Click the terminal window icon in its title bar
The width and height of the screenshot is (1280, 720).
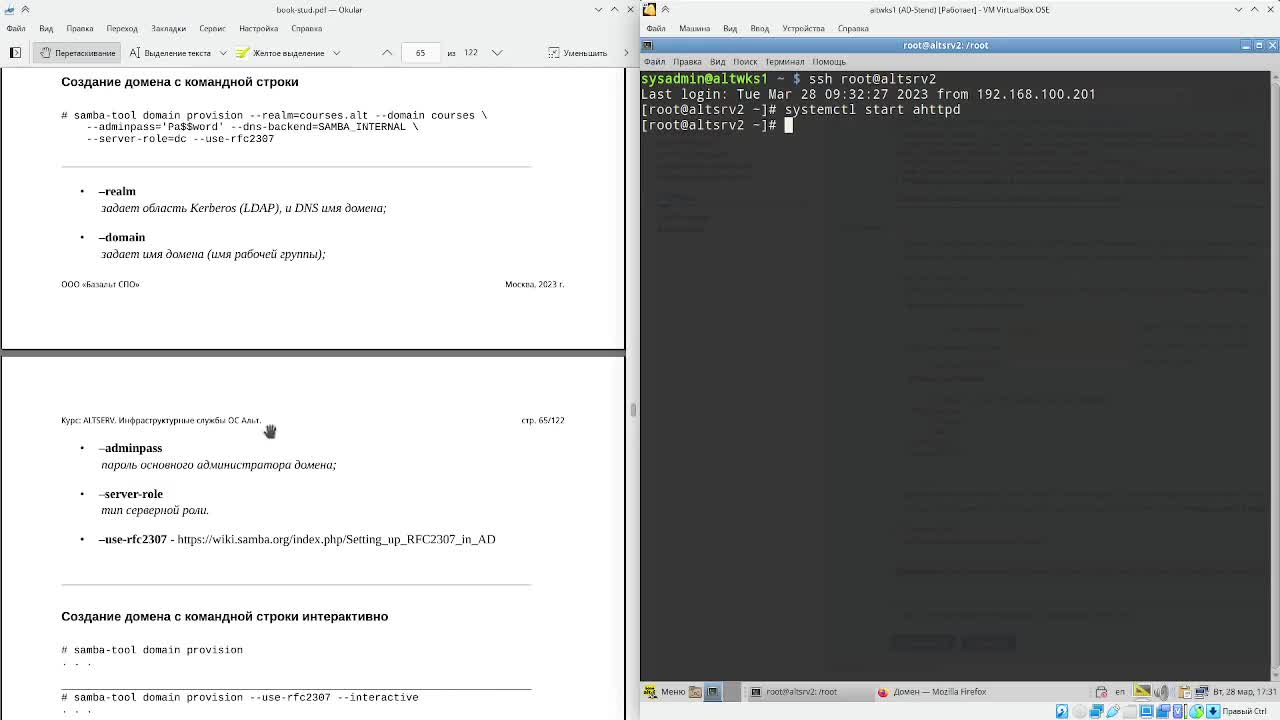pos(649,45)
